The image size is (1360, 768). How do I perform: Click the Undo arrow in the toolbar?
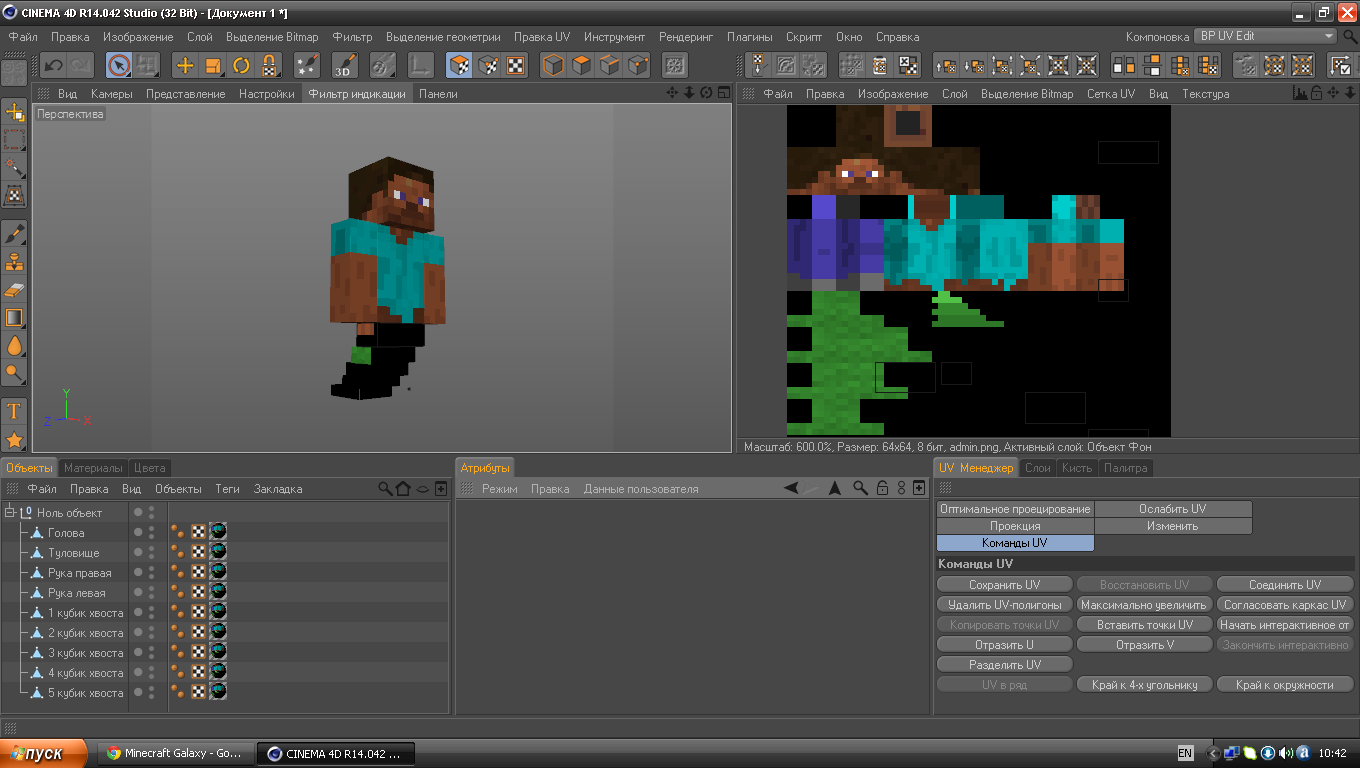[53, 66]
